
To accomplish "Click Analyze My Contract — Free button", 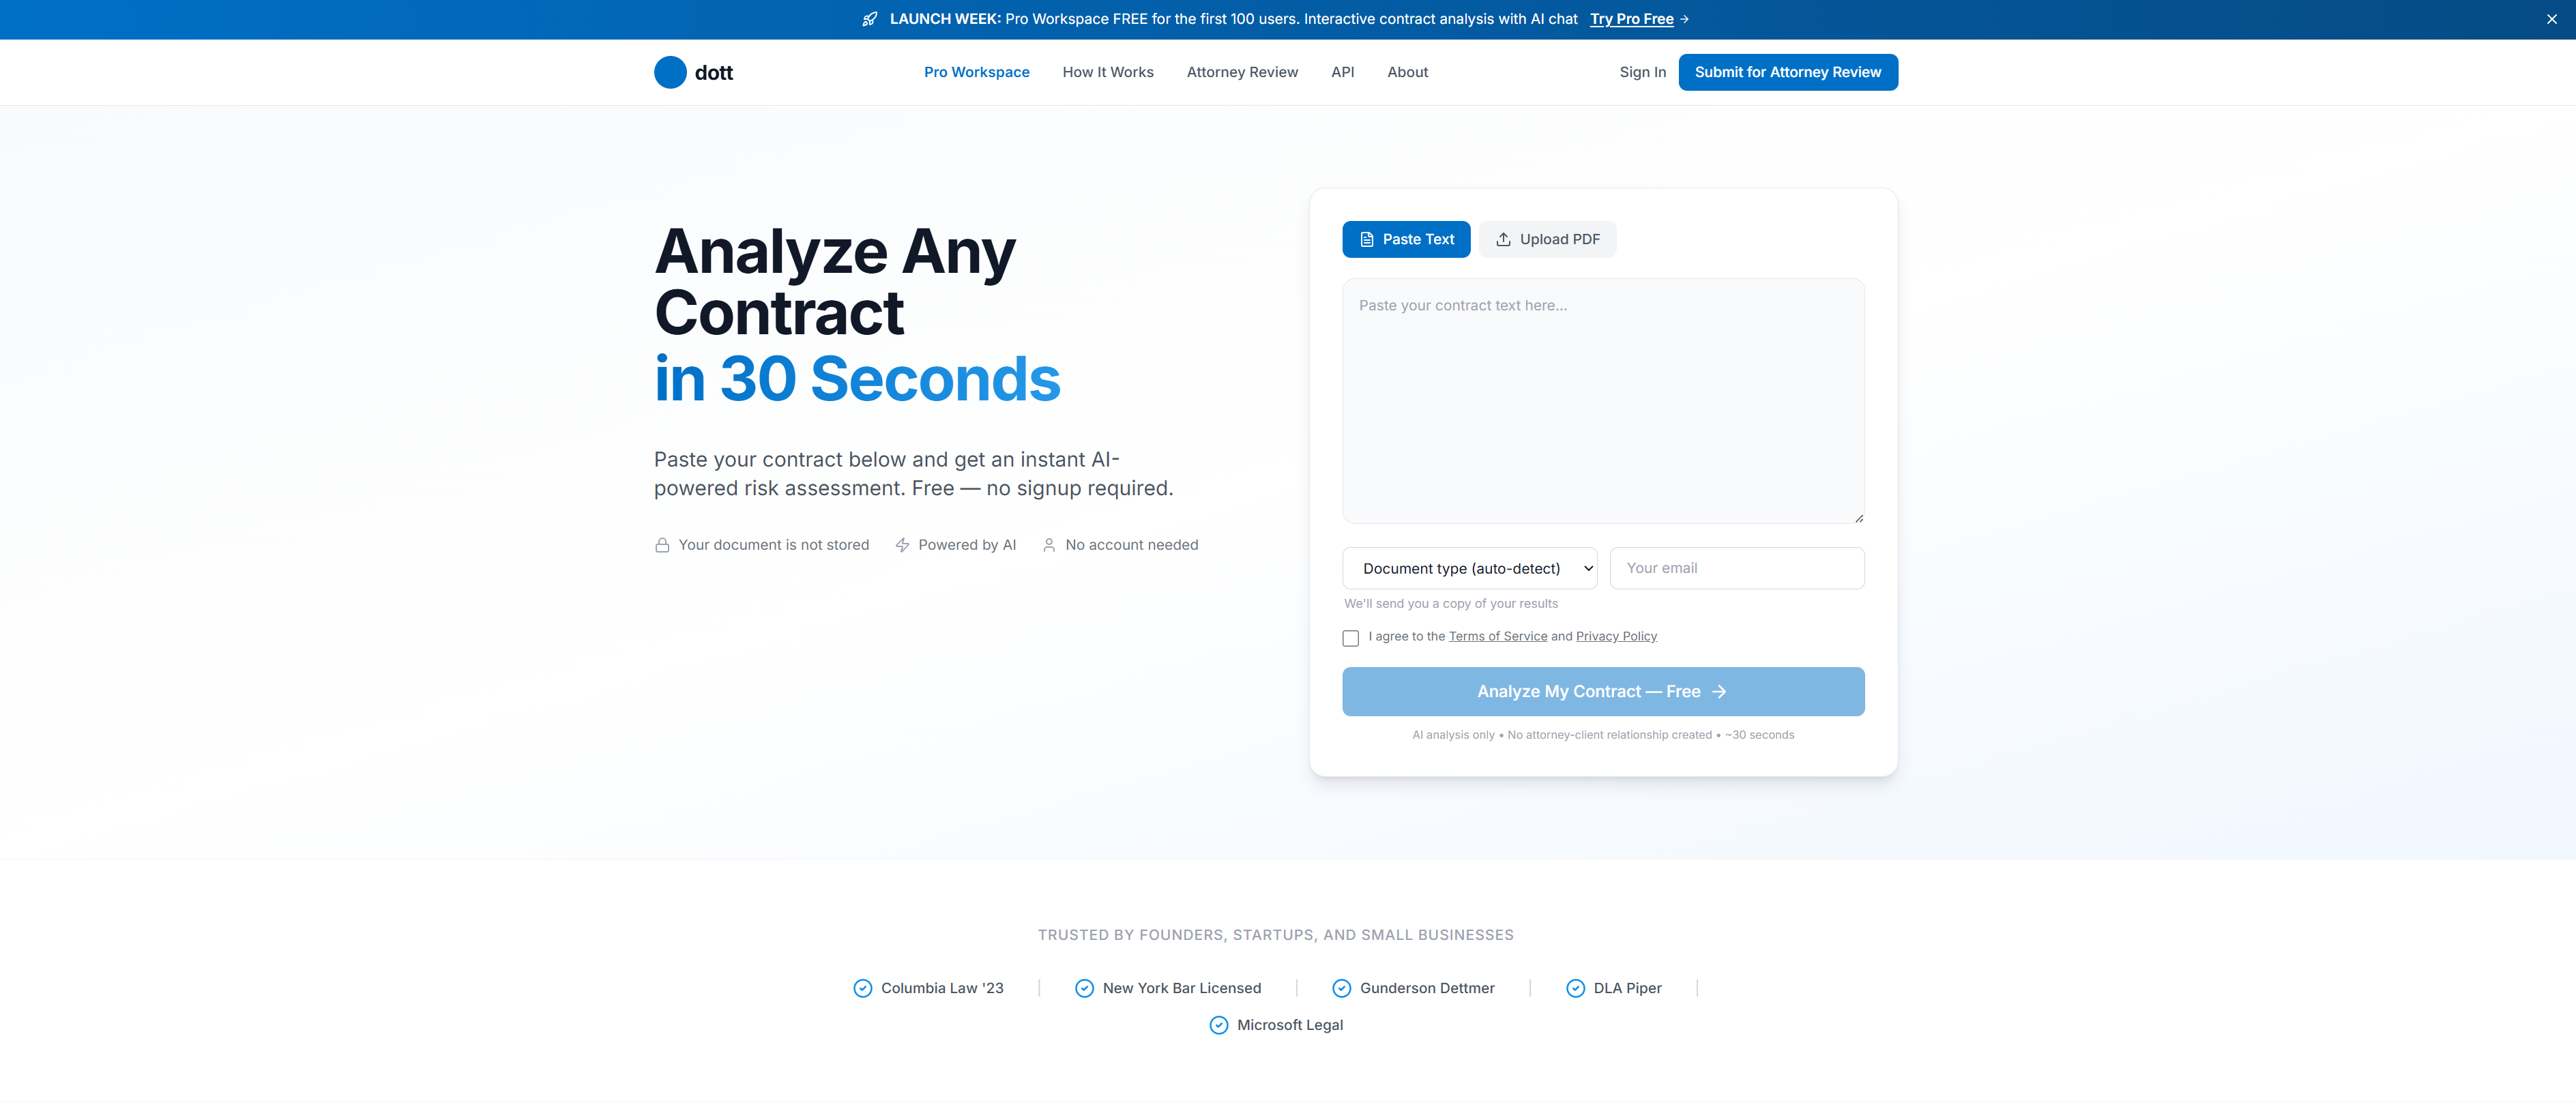I will (x=1602, y=691).
